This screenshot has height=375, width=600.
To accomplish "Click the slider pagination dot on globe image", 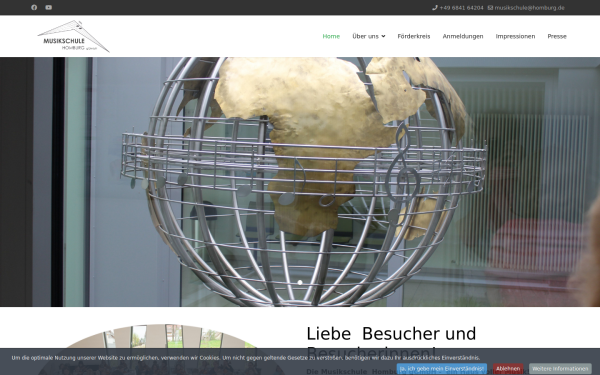I will pyautogui.click(x=300, y=282).
